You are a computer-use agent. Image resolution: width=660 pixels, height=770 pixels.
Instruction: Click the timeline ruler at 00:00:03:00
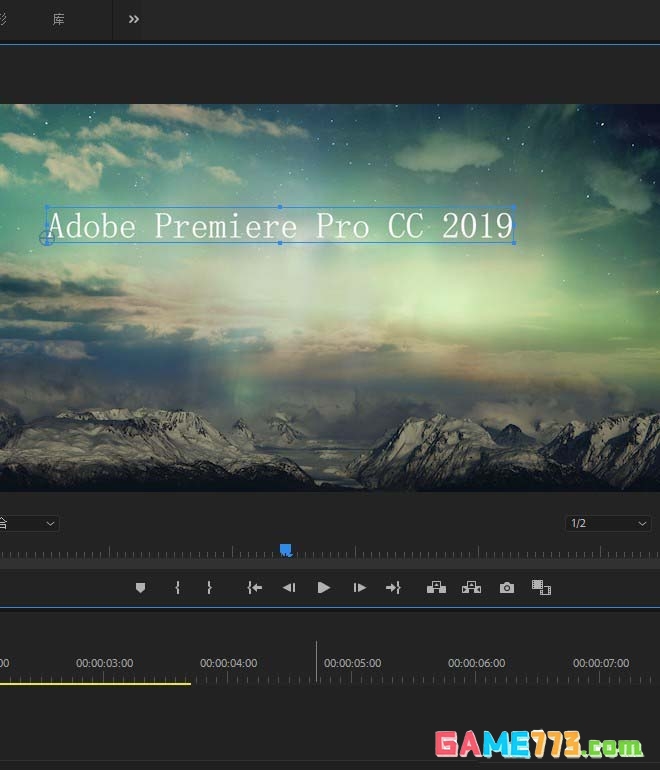tap(104, 663)
